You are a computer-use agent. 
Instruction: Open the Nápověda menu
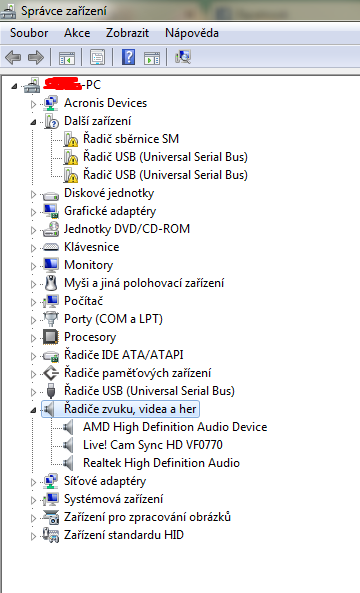pos(192,33)
